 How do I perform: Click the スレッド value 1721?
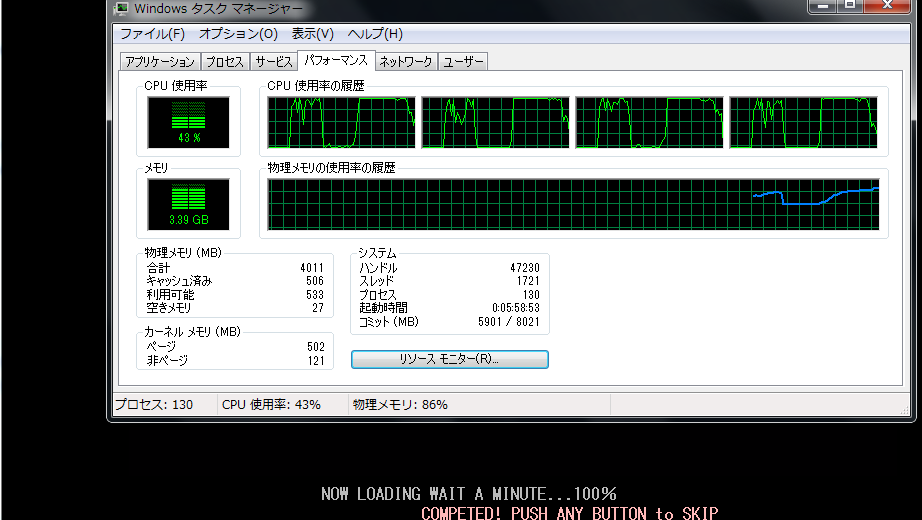528,281
